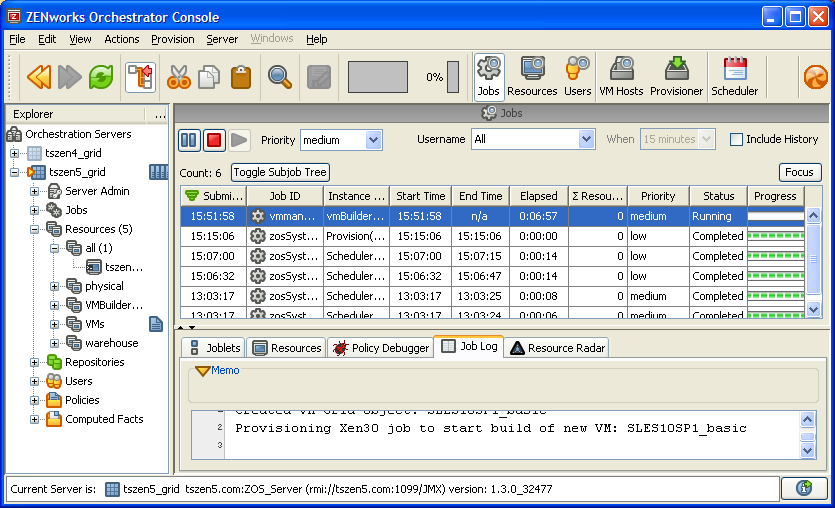The width and height of the screenshot is (835, 508).
Task: Click the info icon in status bar
Action: [804, 488]
